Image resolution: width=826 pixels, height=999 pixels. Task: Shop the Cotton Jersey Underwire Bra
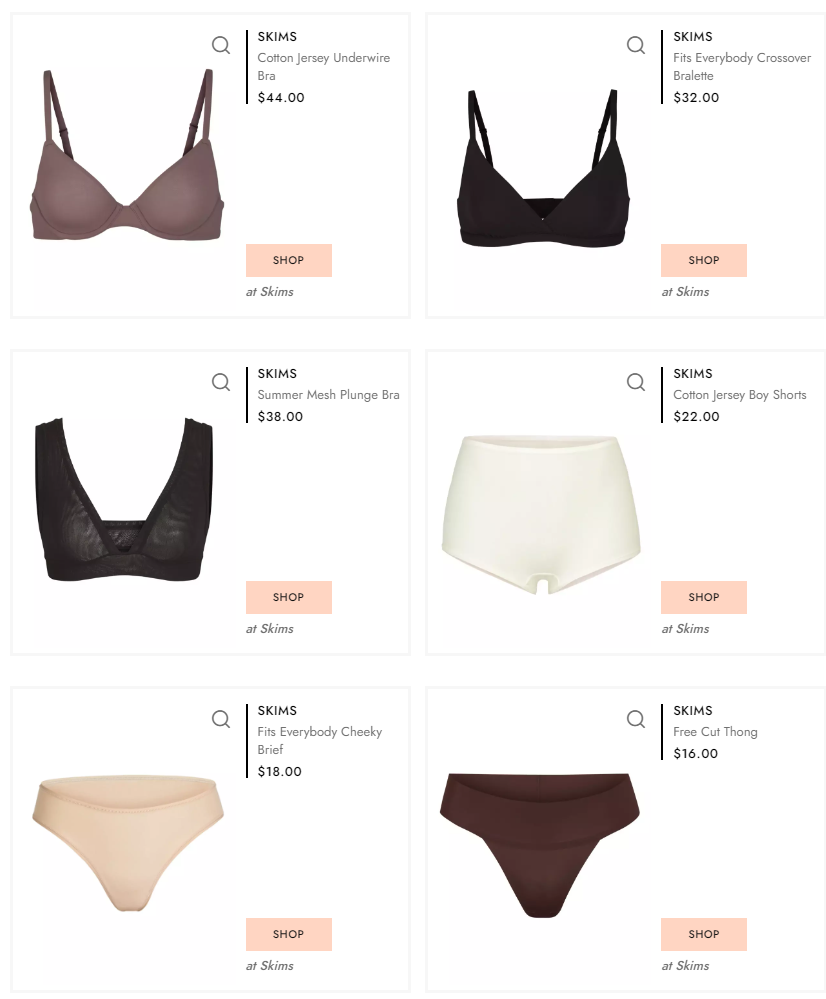289,260
